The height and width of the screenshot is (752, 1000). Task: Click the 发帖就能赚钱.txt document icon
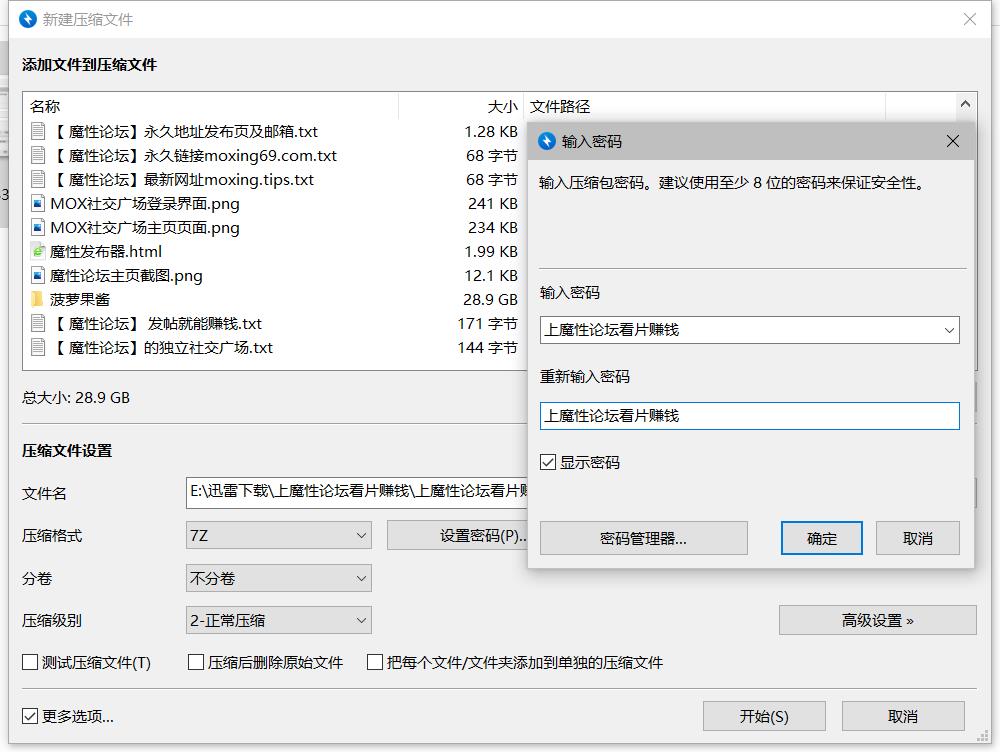tap(38, 324)
